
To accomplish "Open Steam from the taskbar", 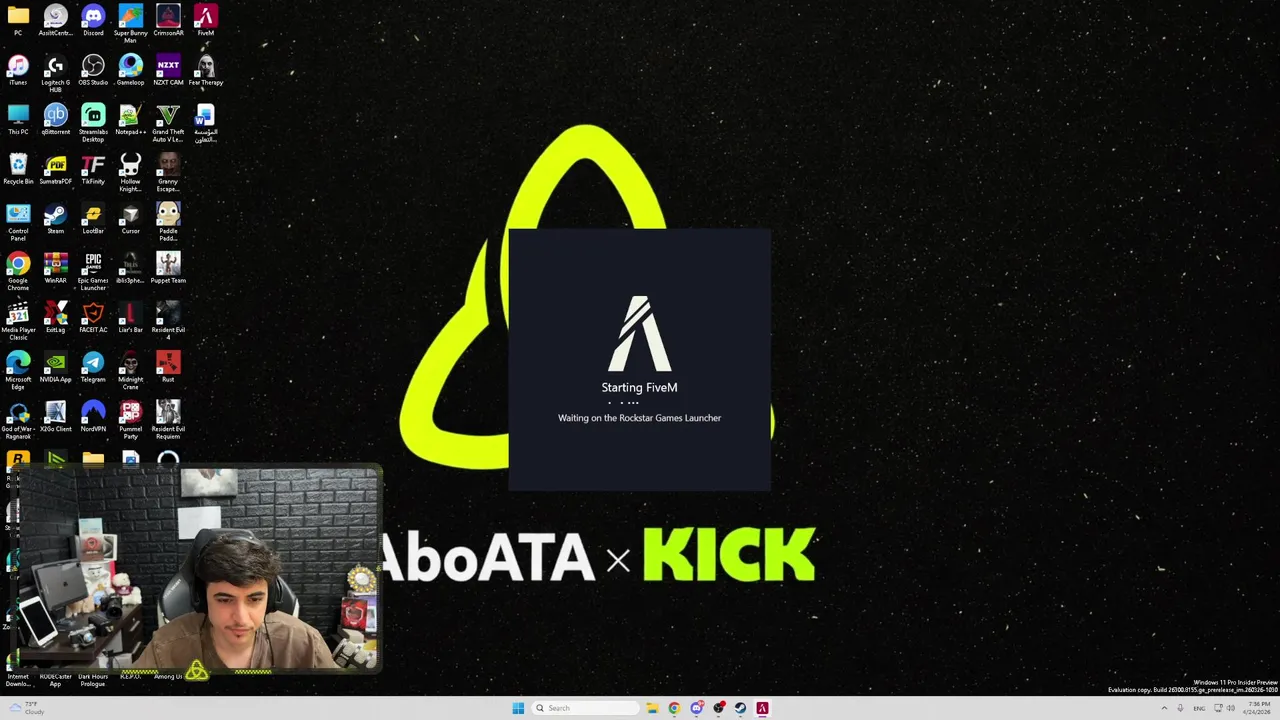I will (x=740, y=708).
